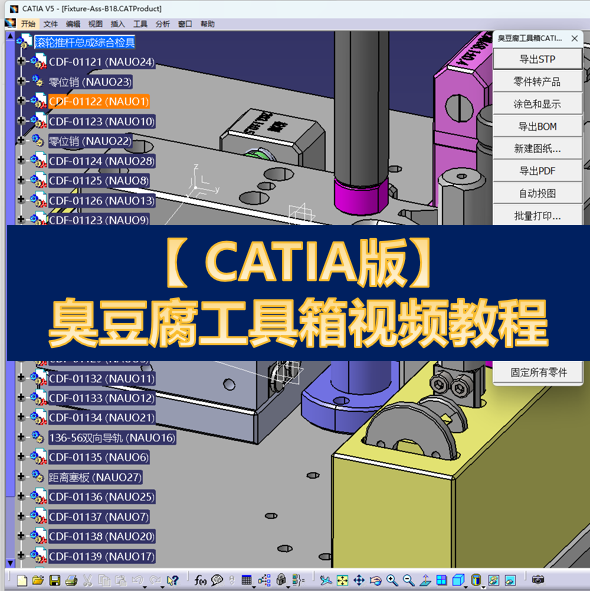This screenshot has height=591, width=590.
Task: Click the speech bubble comment icon
Action: pos(217,580)
